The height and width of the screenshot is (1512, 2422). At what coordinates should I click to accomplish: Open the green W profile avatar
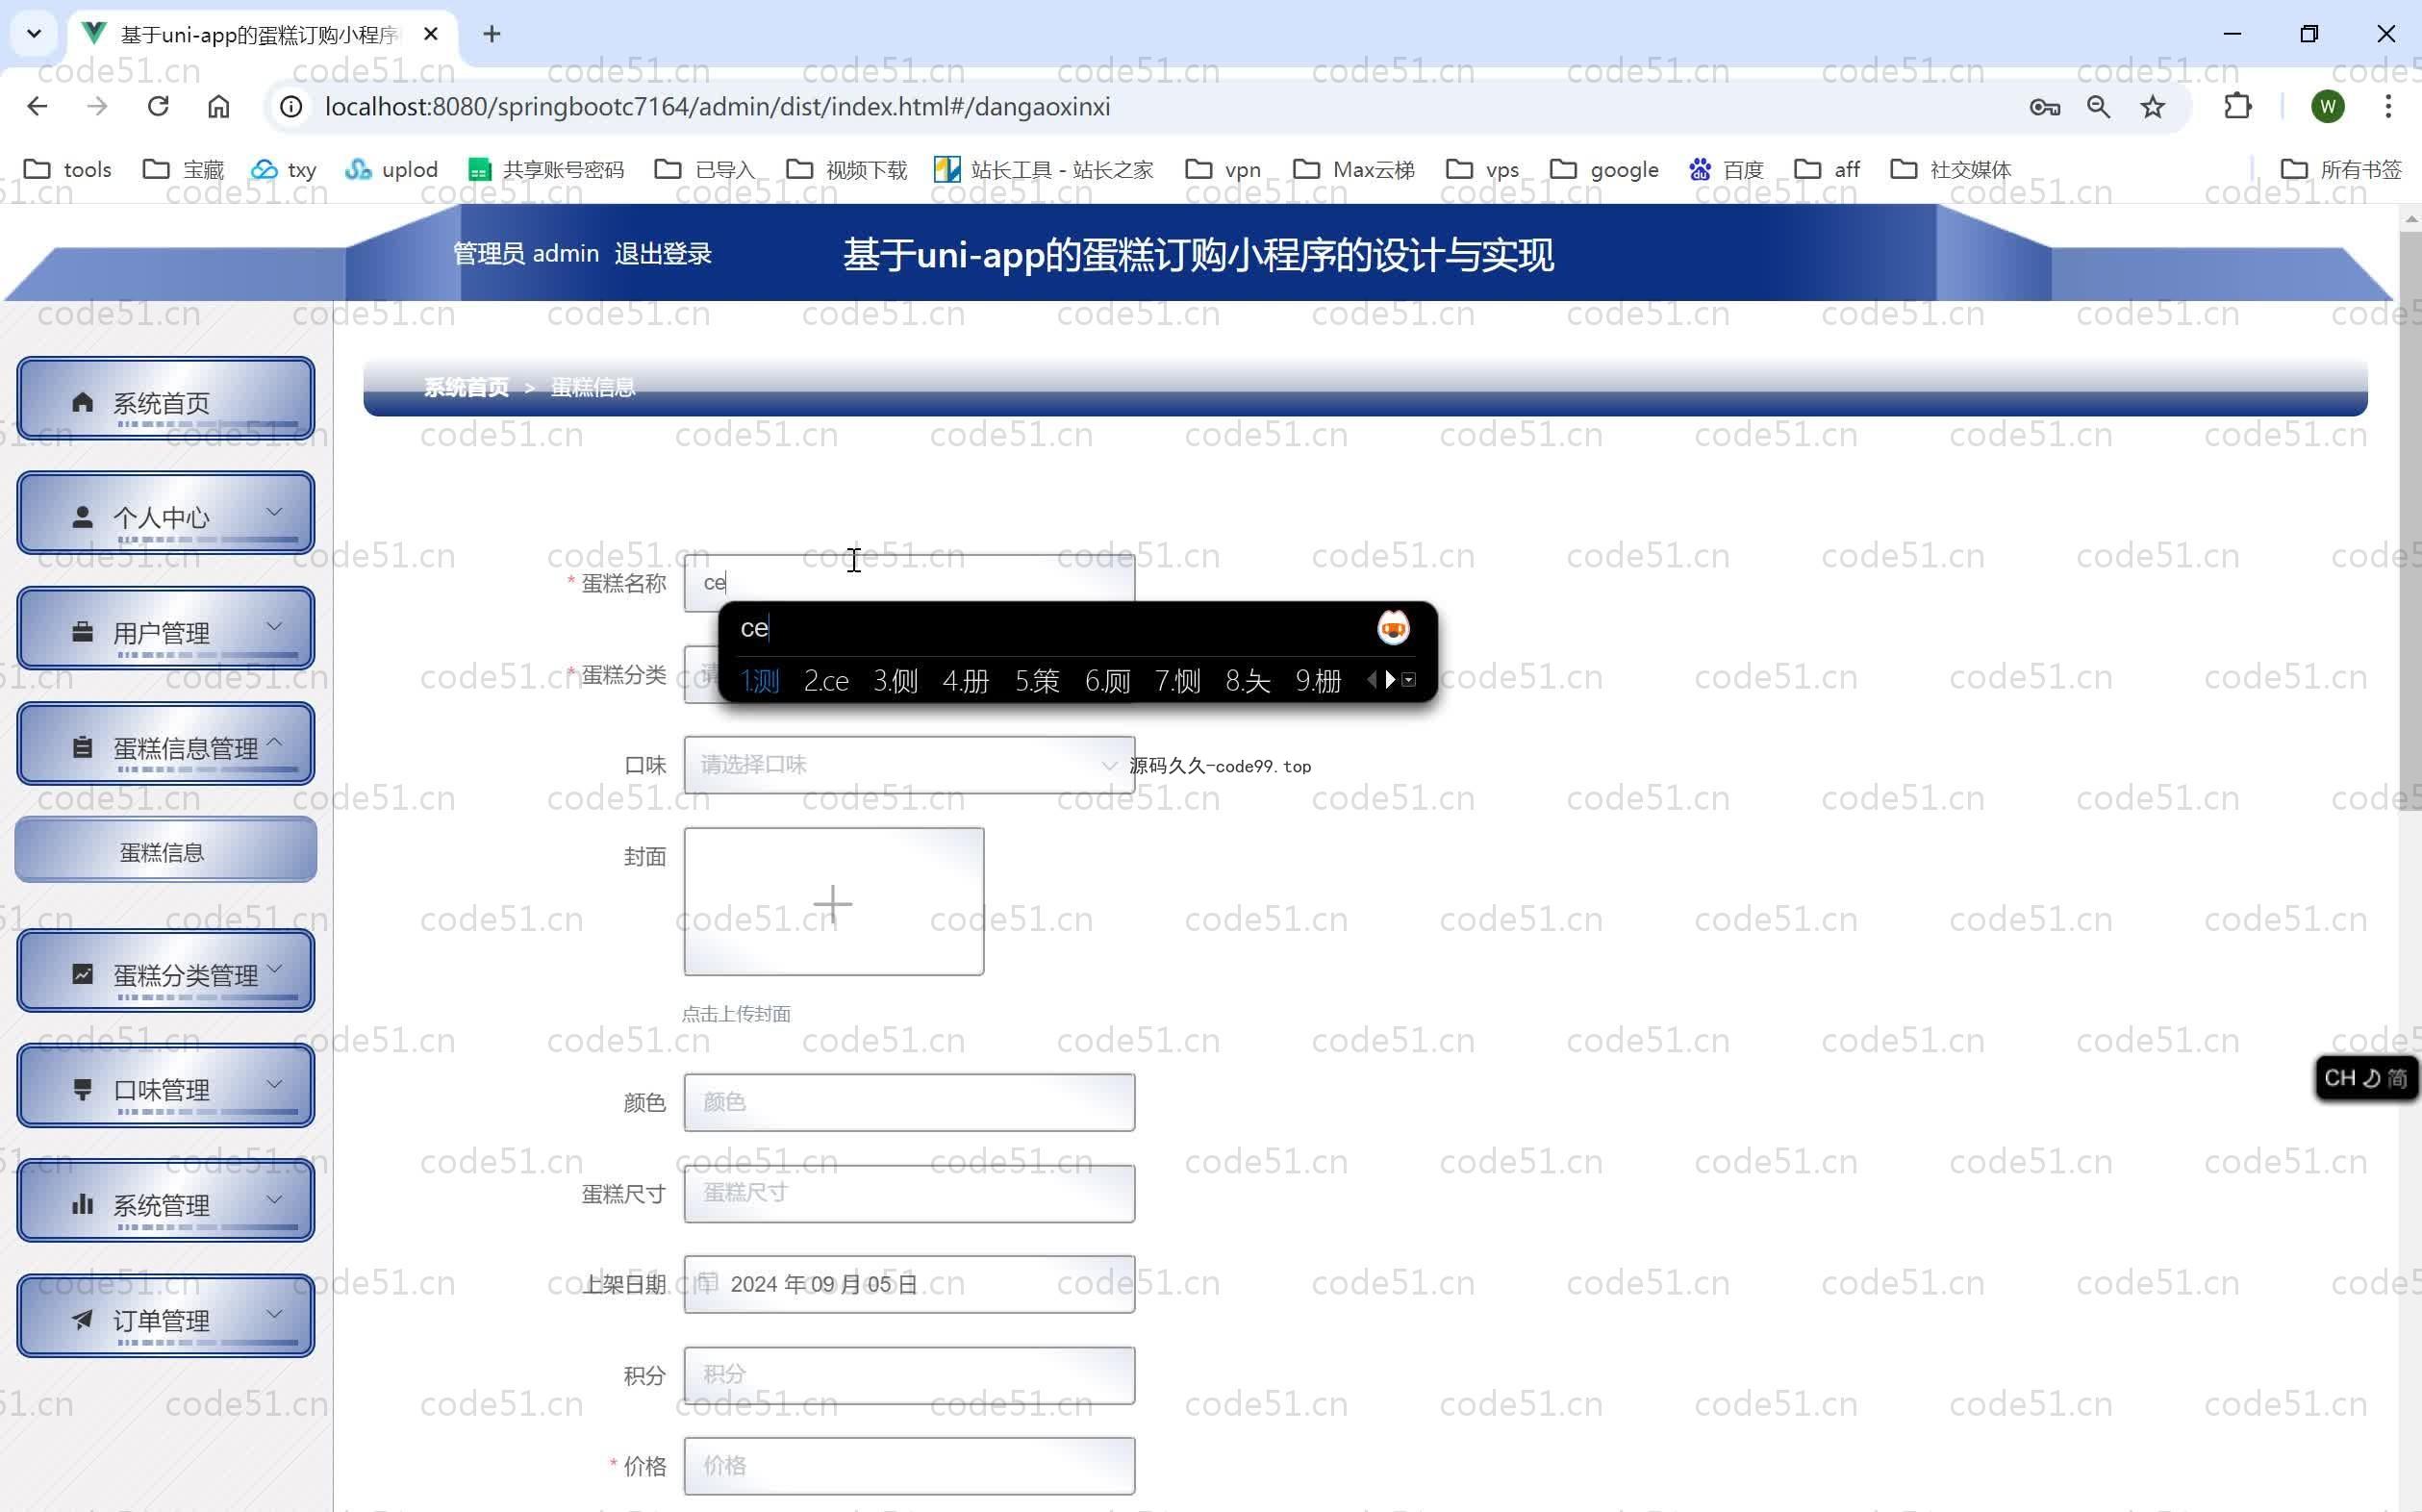click(2328, 106)
